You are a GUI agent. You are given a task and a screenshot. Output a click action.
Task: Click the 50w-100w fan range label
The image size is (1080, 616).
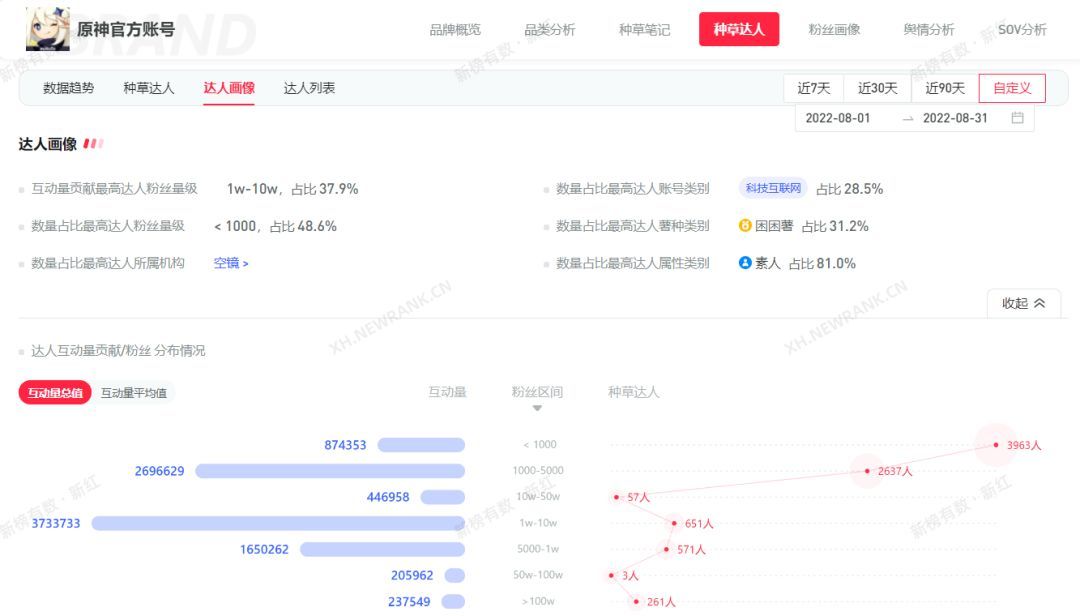(x=538, y=575)
